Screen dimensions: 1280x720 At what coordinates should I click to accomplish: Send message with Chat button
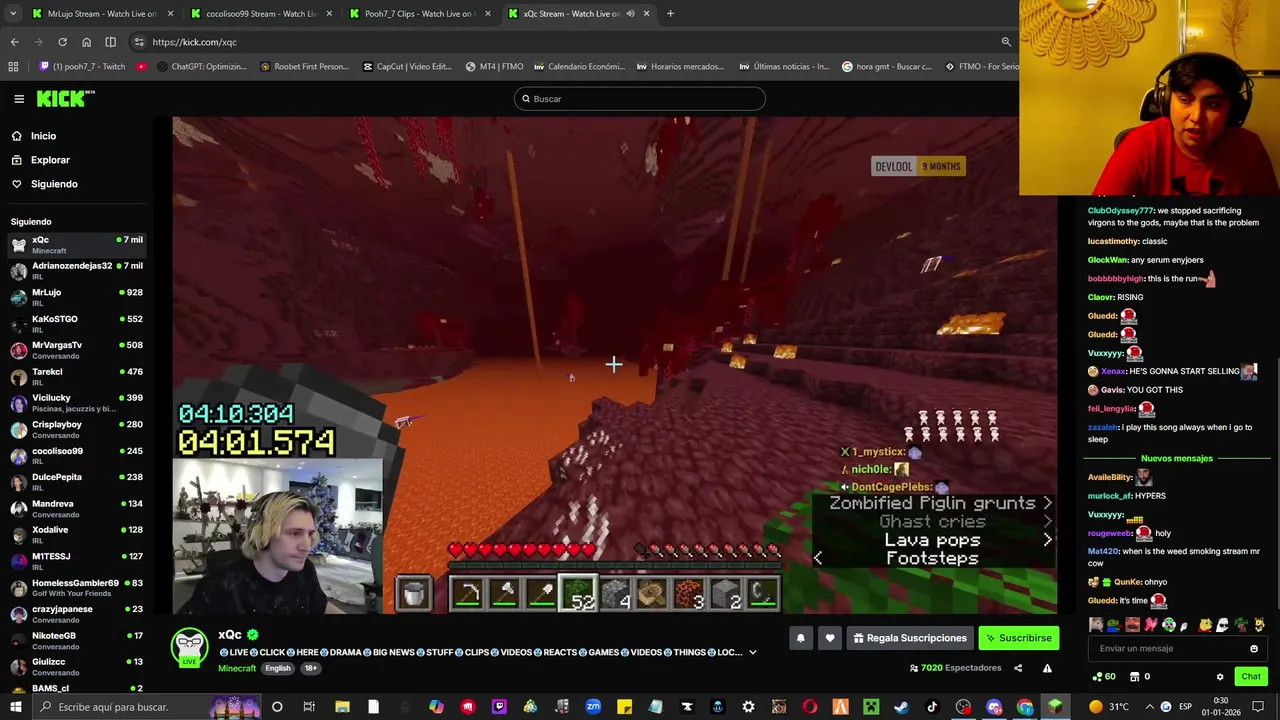click(x=1251, y=677)
